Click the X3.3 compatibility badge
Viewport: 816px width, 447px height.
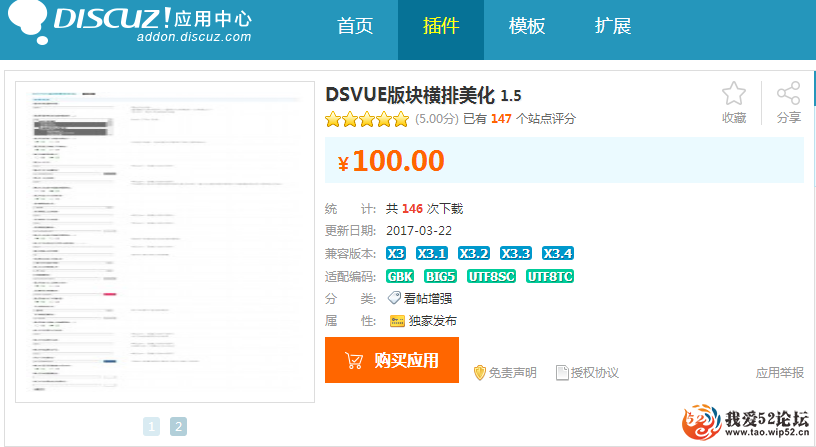[x=516, y=253]
